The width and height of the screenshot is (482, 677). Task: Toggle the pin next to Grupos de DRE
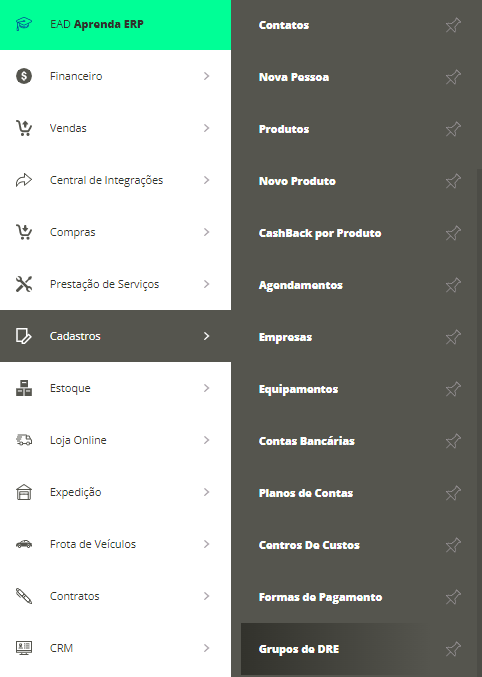[453, 649]
